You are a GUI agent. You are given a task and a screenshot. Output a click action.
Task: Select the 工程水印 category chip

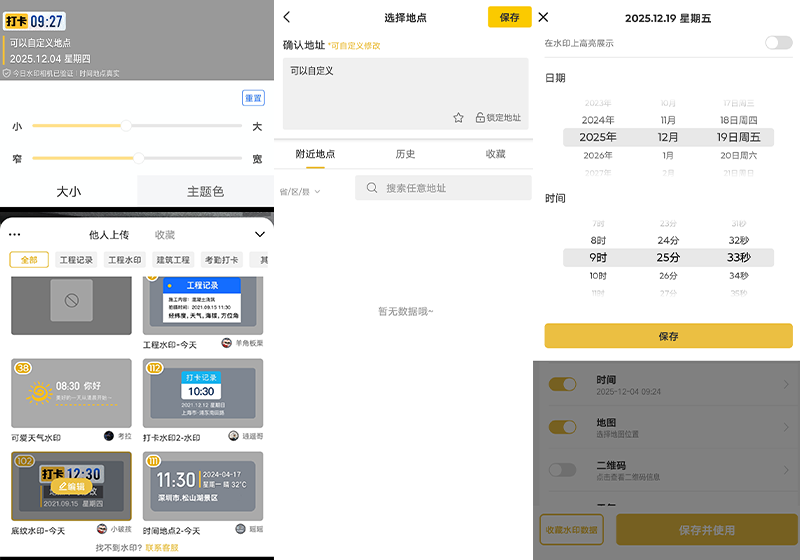[124, 260]
